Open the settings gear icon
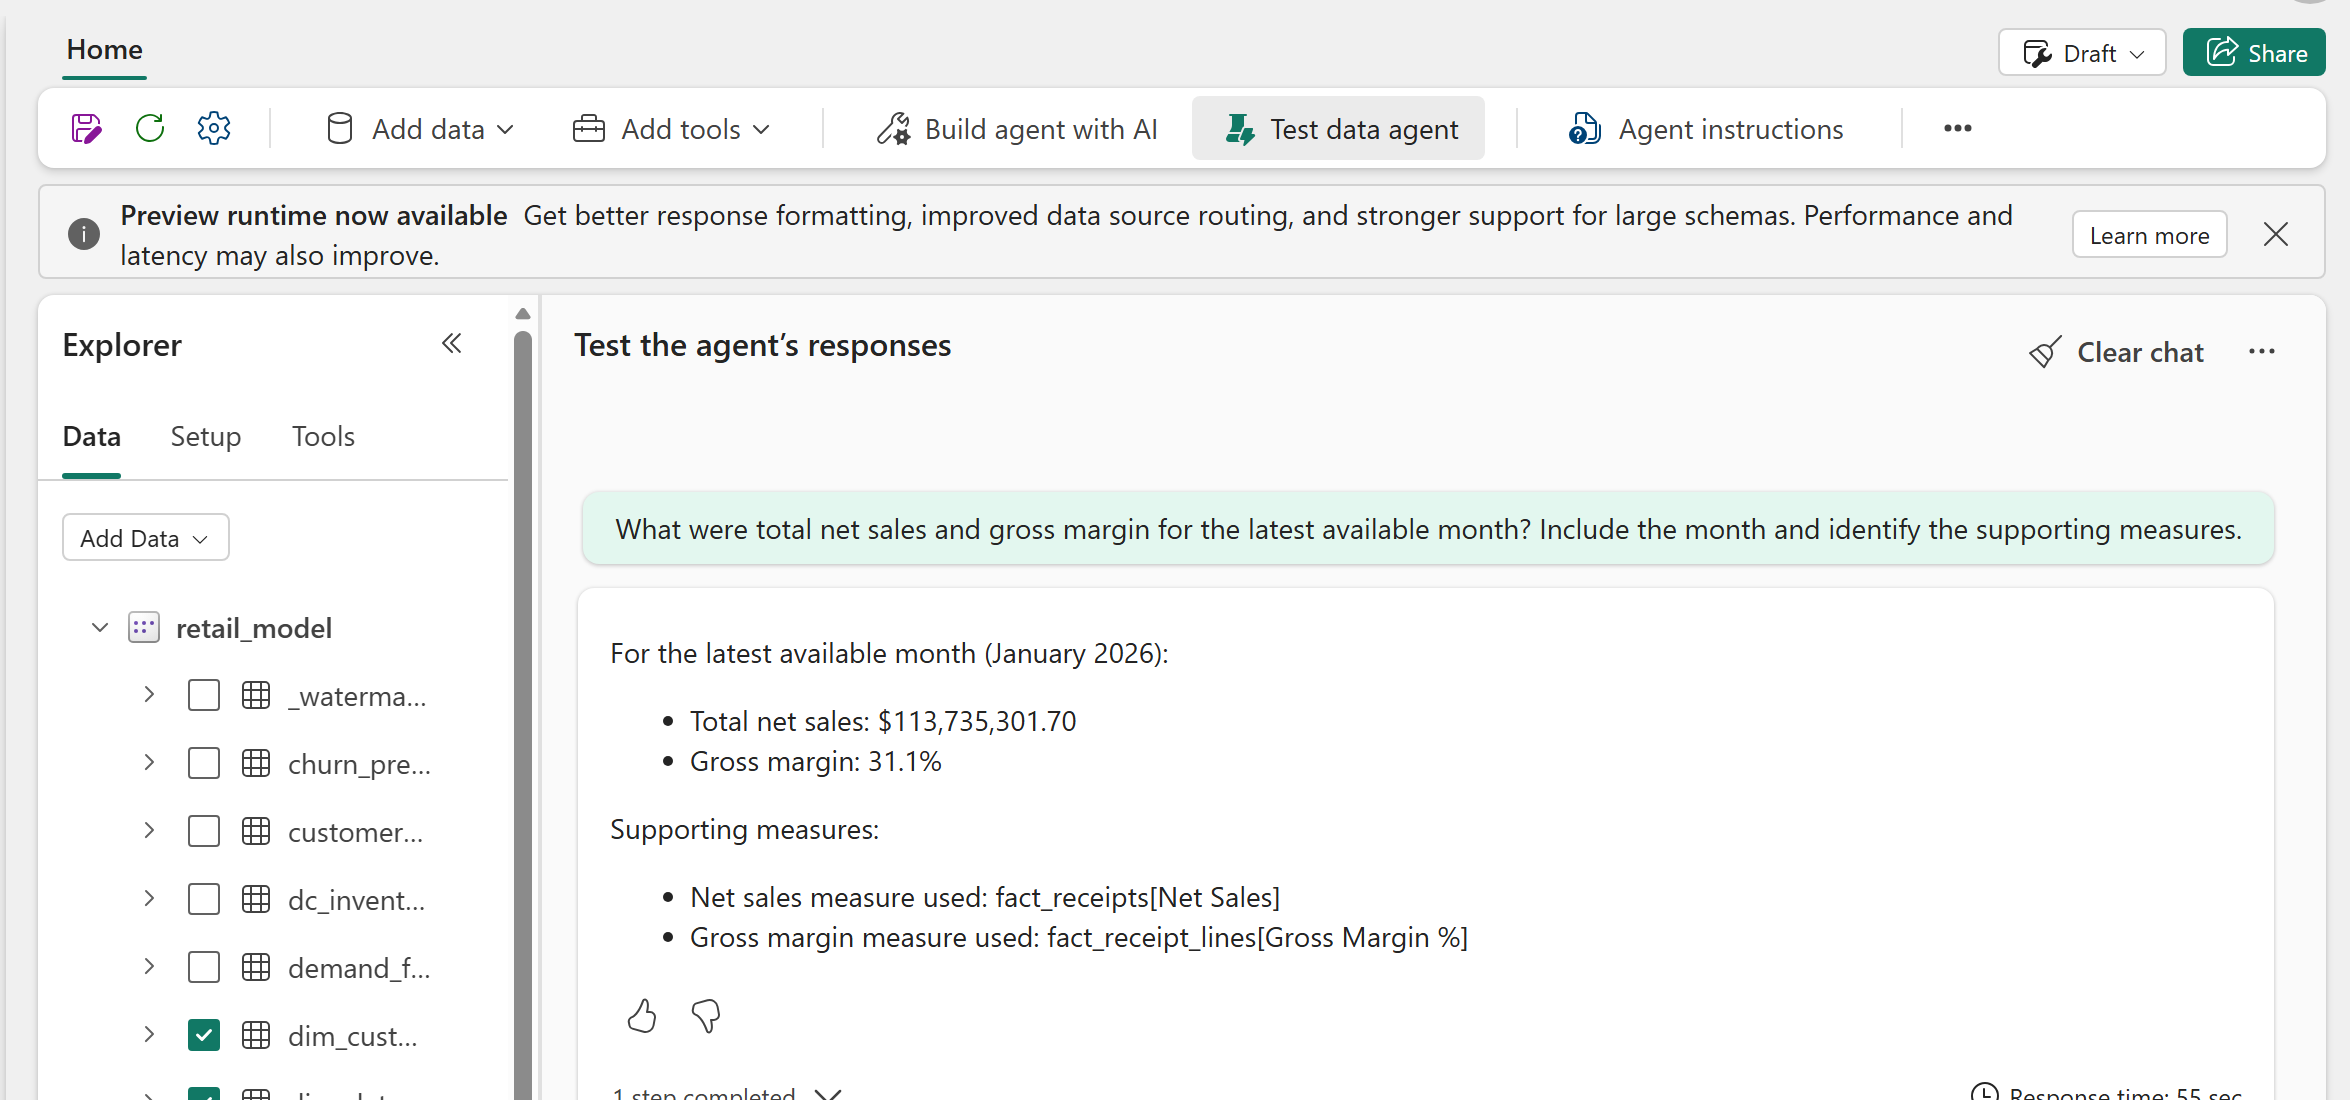The width and height of the screenshot is (2350, 1100). pyautogui.click(x=214, y=129)
